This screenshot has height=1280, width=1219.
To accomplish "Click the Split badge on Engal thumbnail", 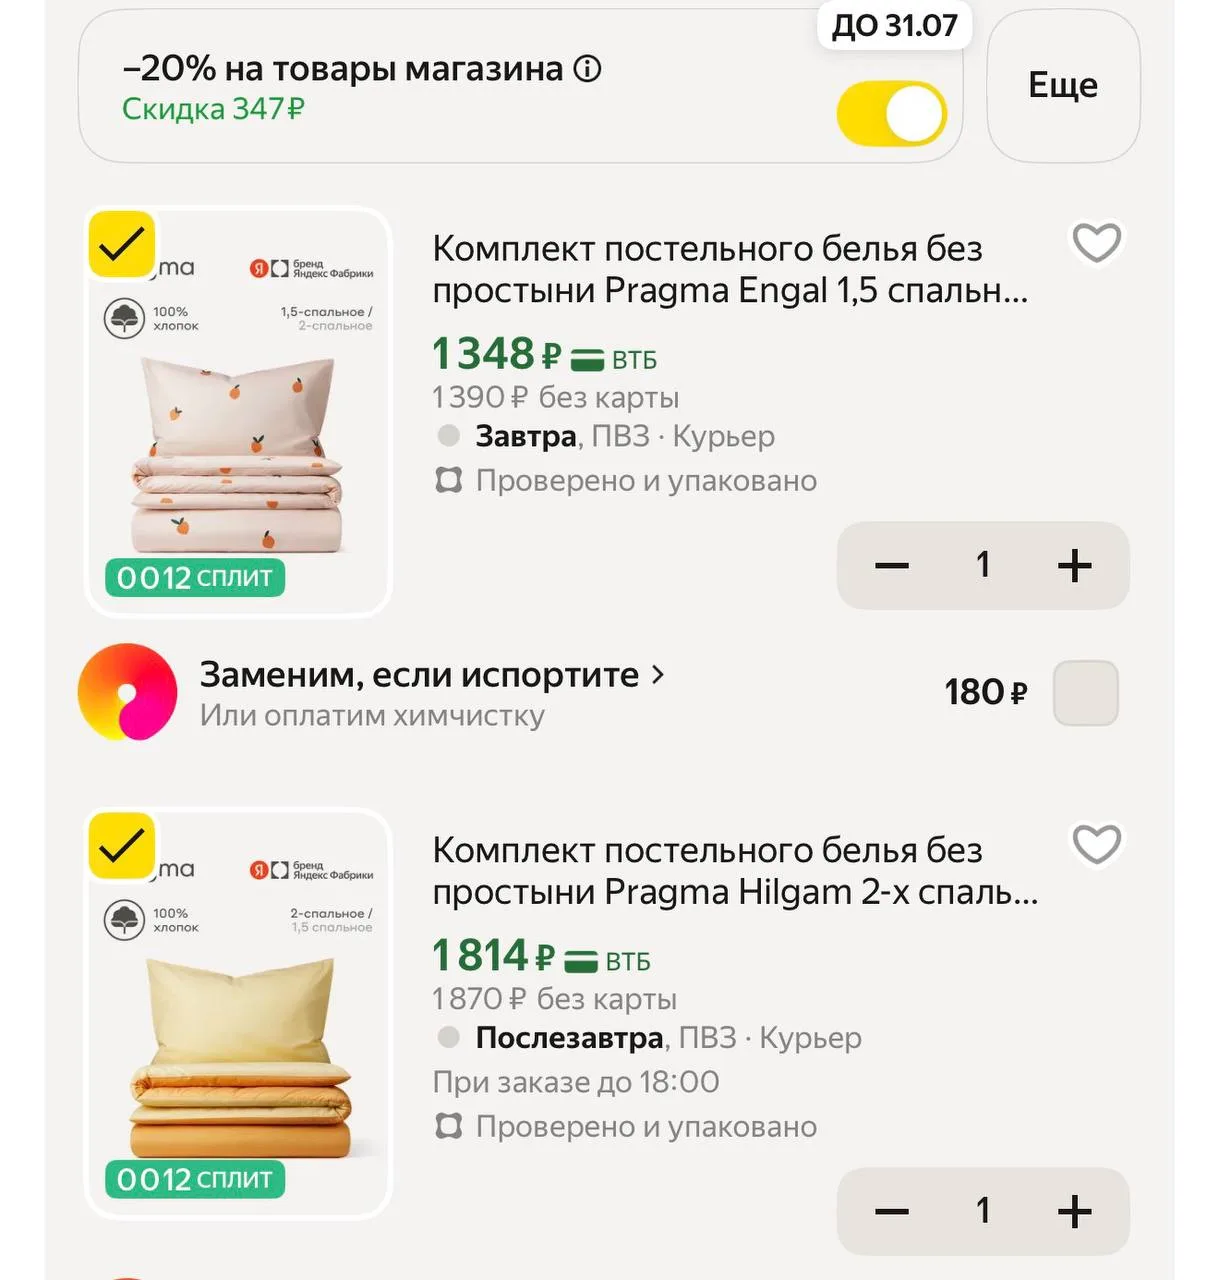I will pos(195,577).
